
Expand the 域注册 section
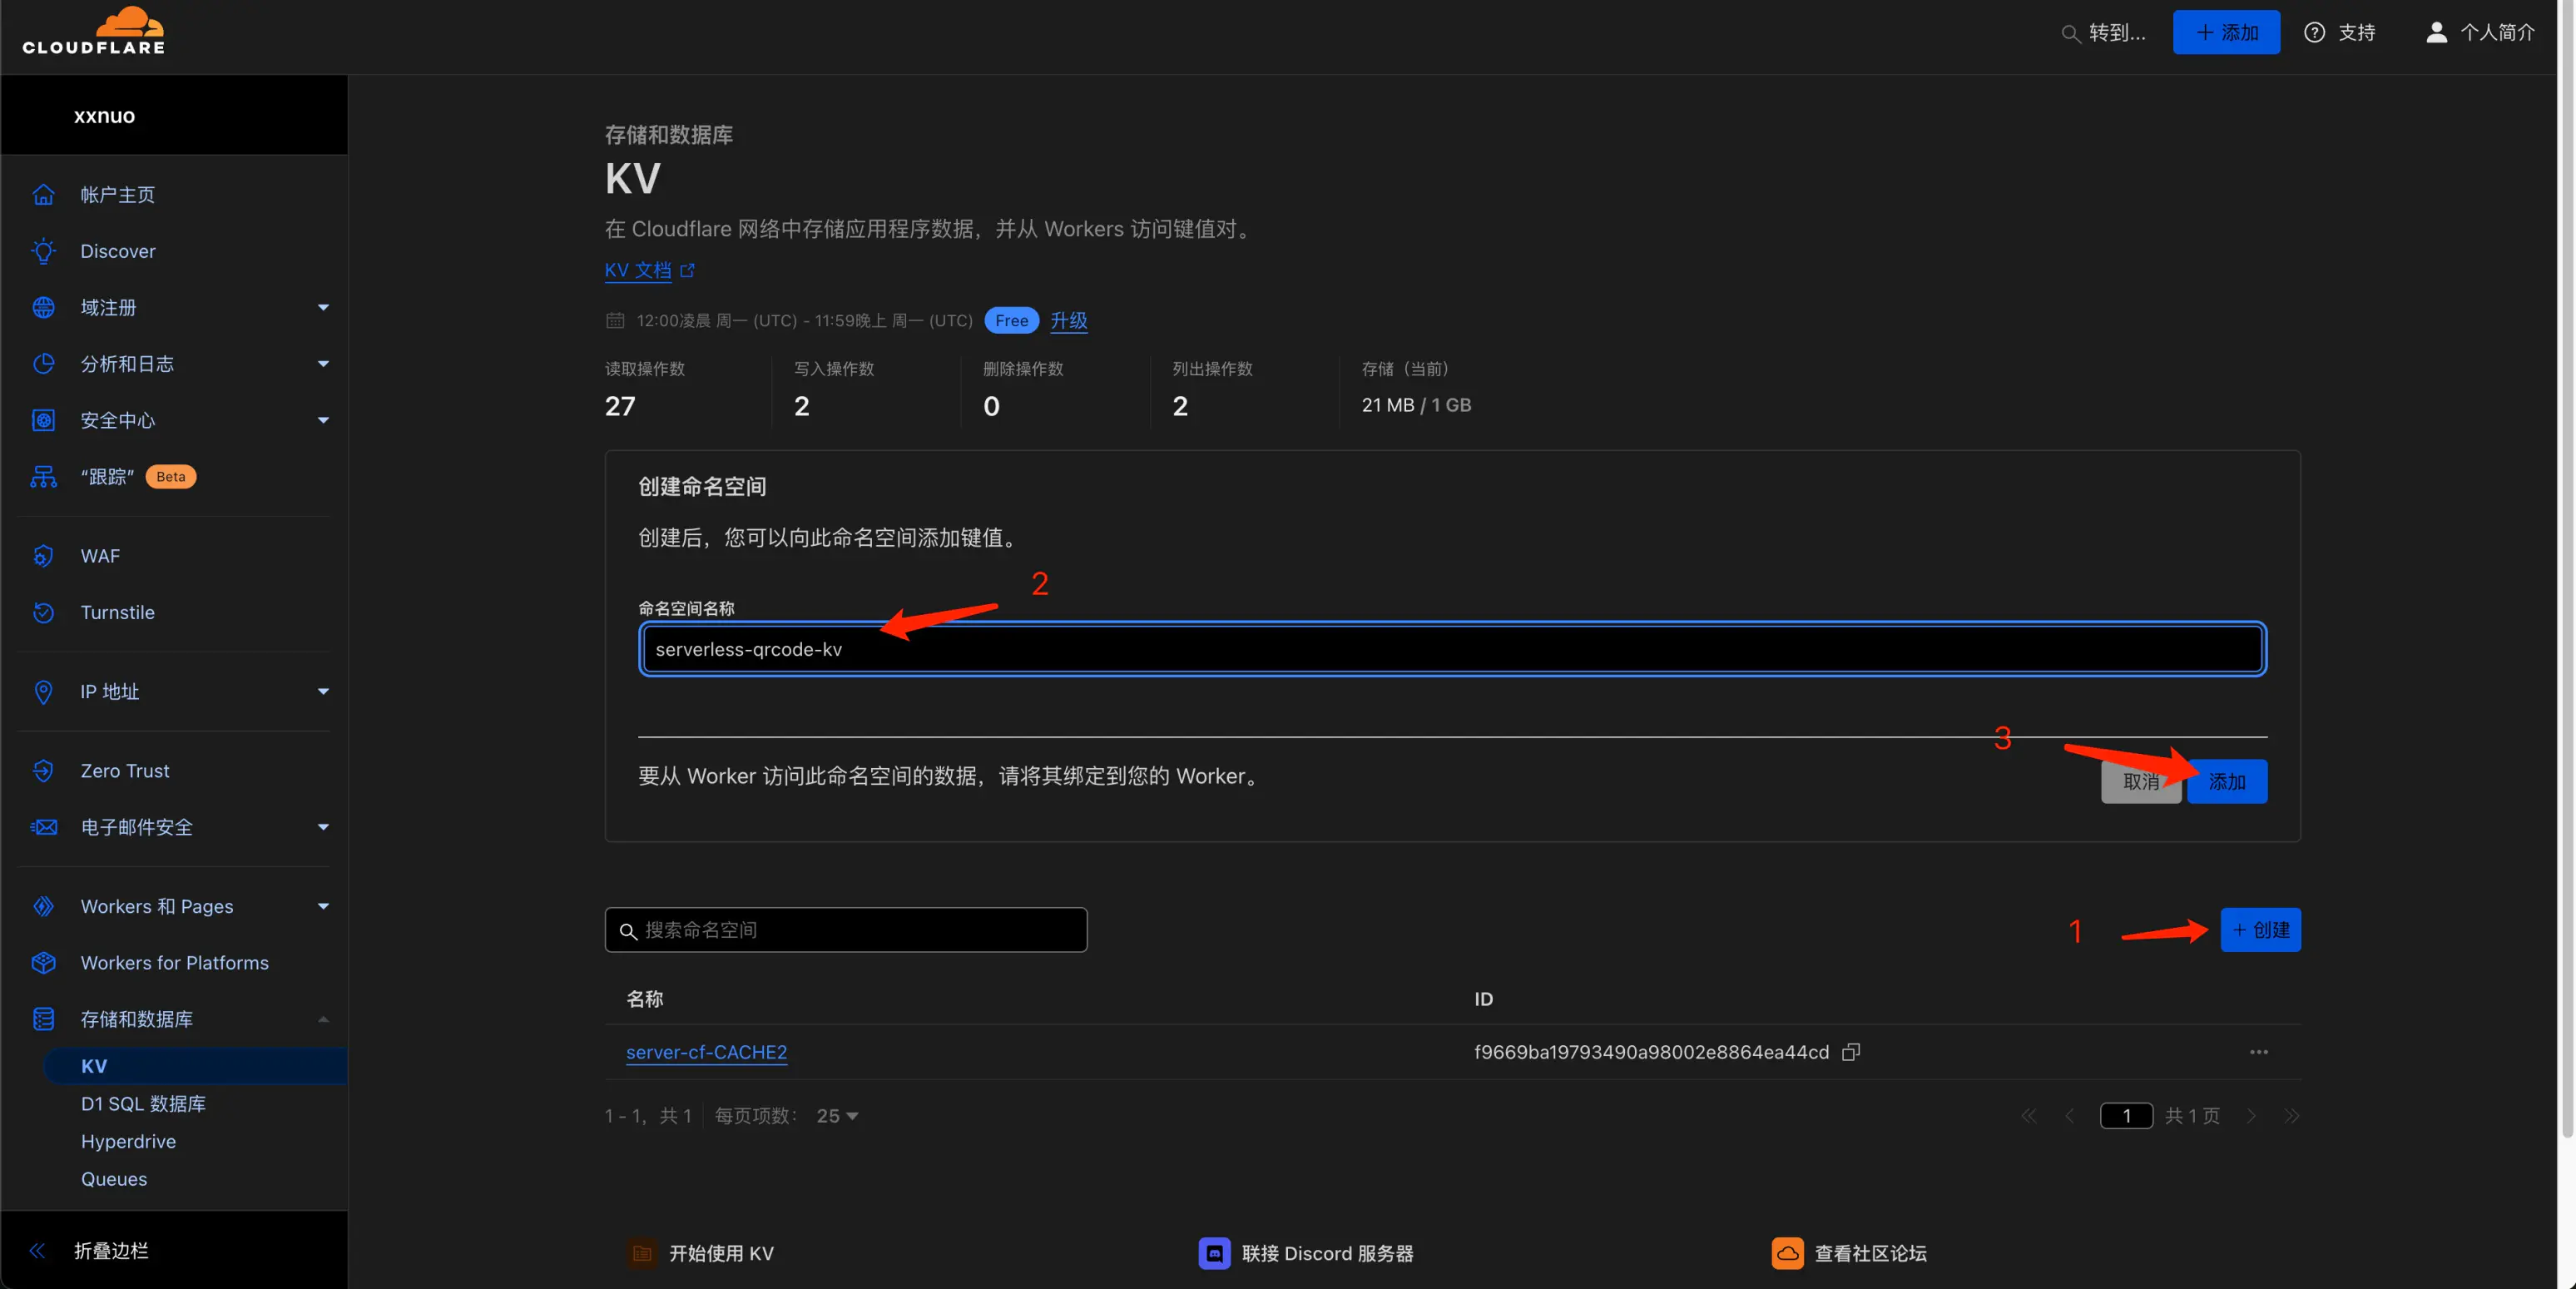click(x=322, y=307)
